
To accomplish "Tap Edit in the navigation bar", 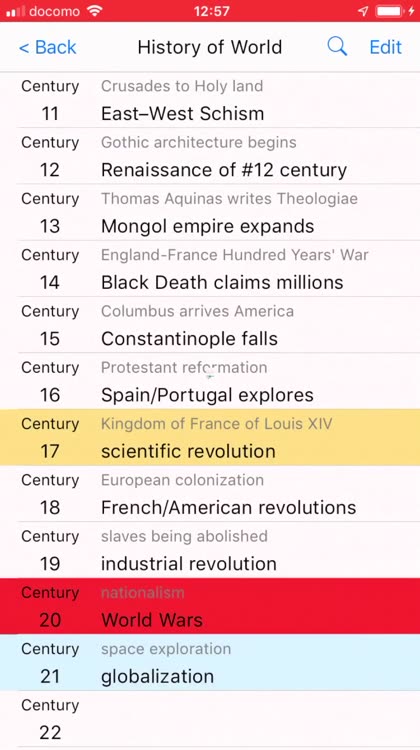I will [386, 47].
